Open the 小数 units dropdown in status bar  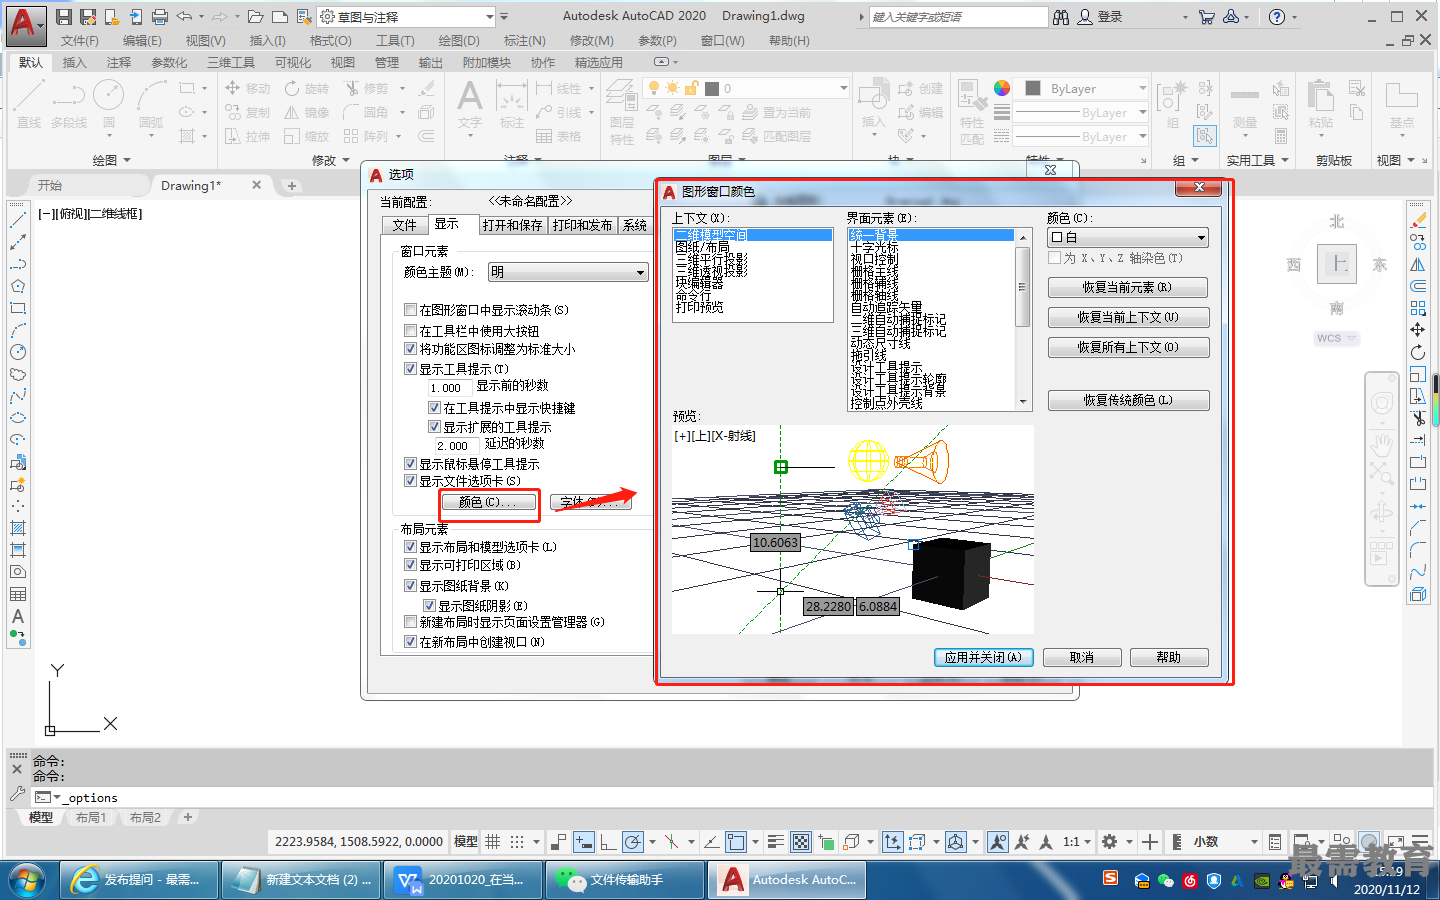pos(1226,842)
